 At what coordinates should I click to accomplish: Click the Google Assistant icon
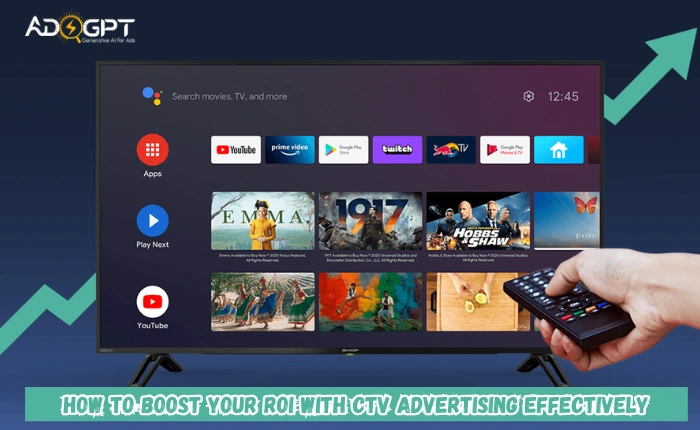coord(152,96)
